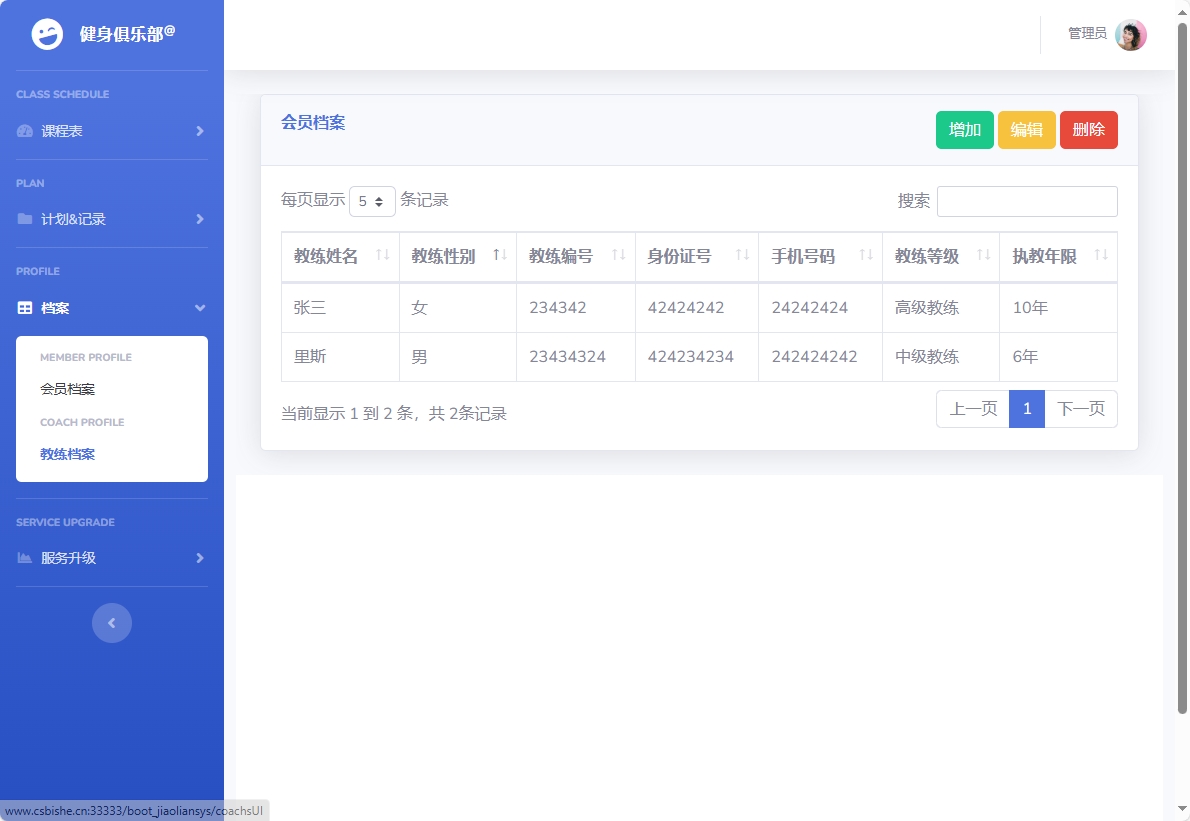Viewport: 1190px width, 821px height.
Task: Open the records-per-page dropdown showing 5
Action: [371, 200]
